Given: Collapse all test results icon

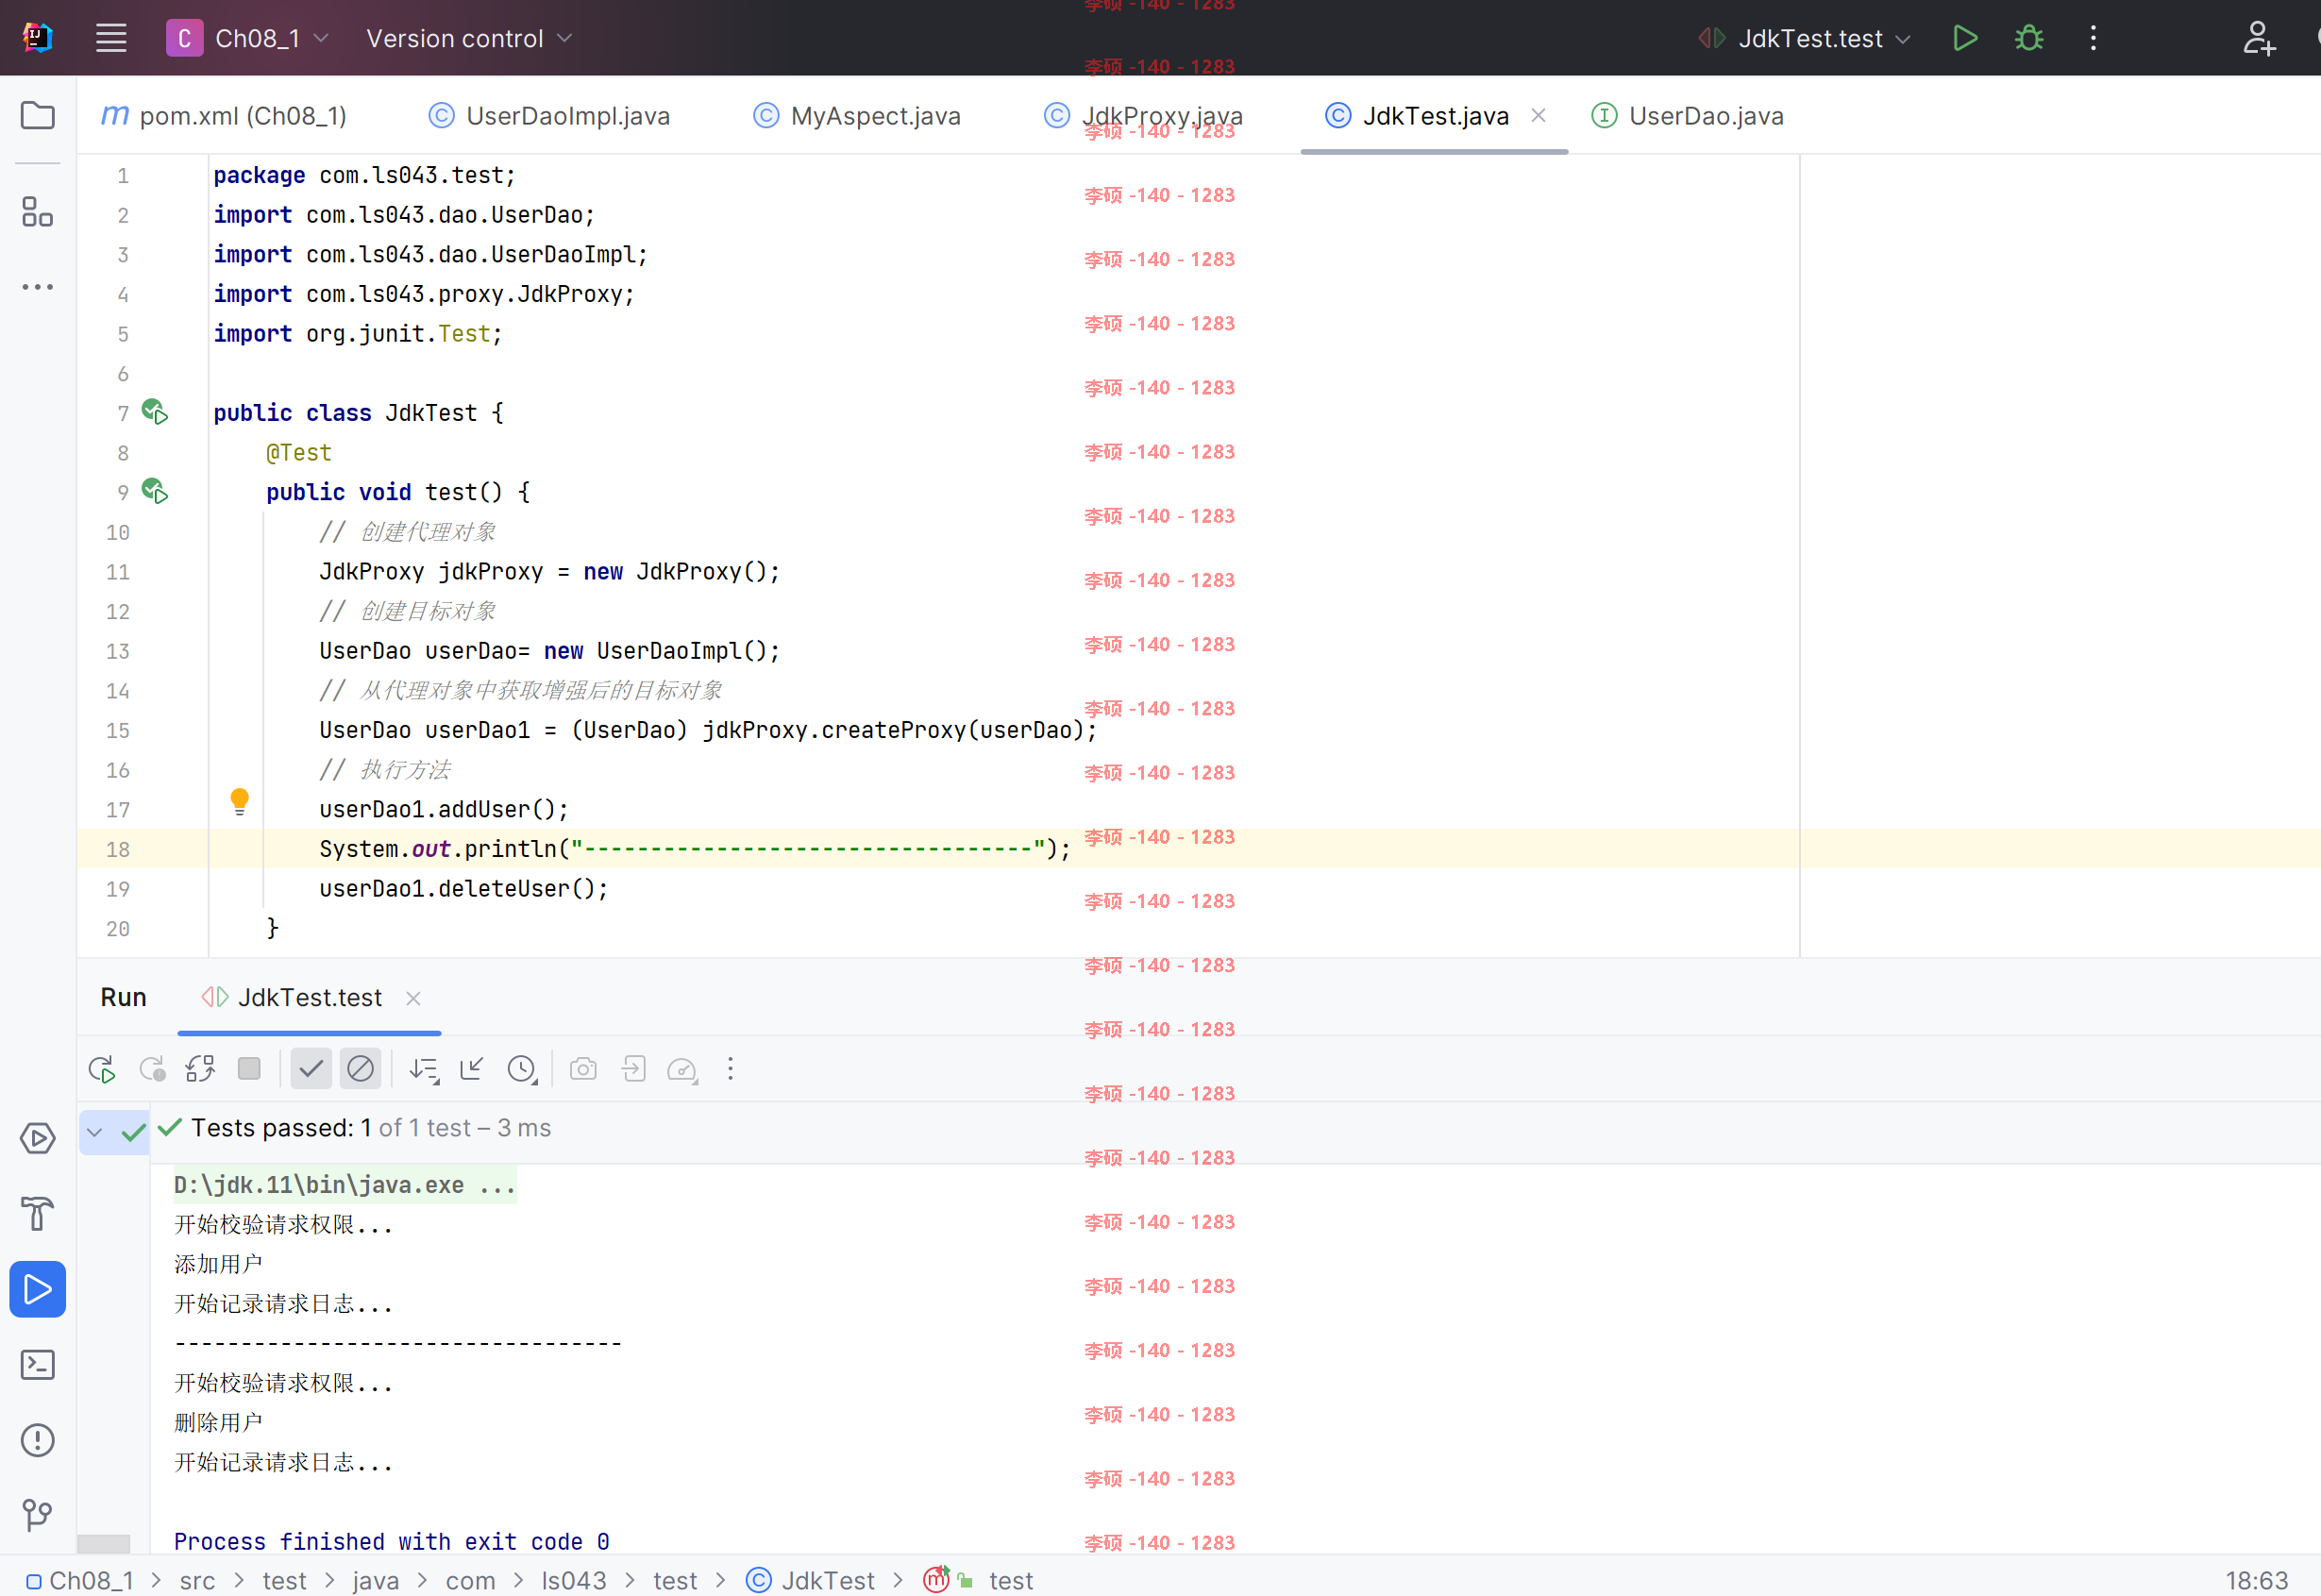Looking at the screenshot, I should pos(472,1069).
